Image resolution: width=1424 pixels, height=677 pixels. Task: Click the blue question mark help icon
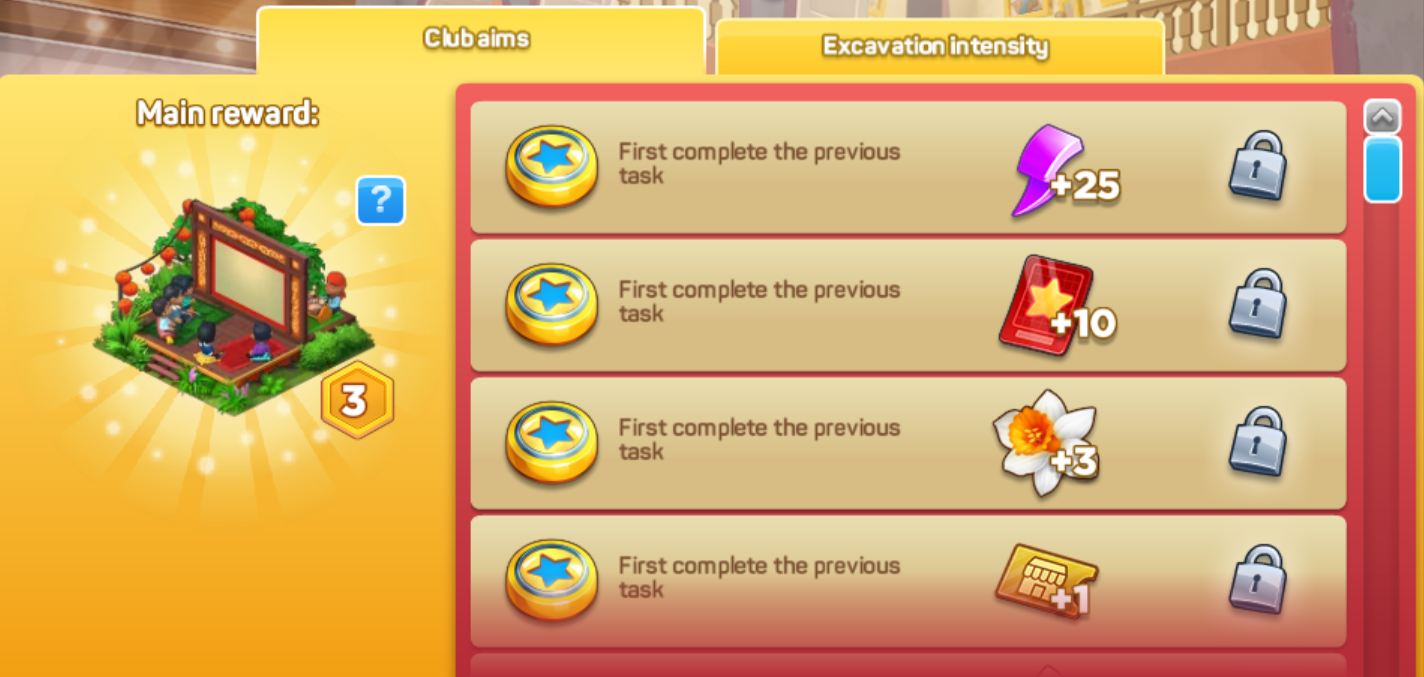(380, 201)
